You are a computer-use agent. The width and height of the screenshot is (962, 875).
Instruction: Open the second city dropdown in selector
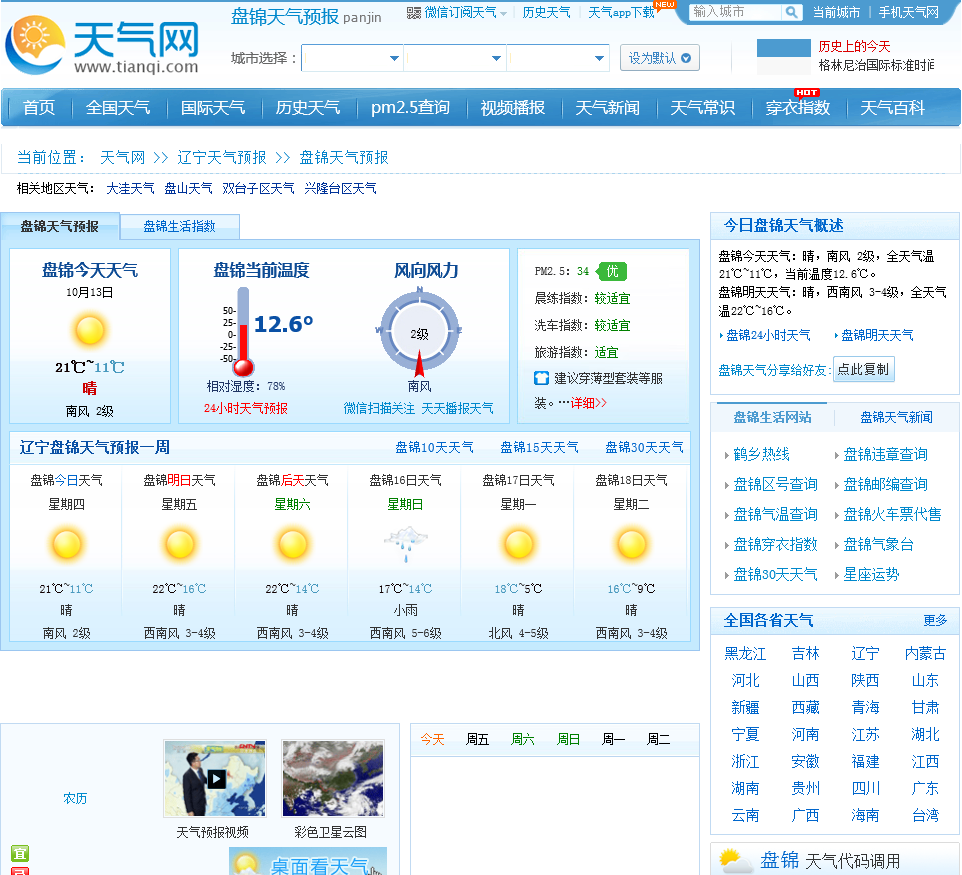click(455, 58)
